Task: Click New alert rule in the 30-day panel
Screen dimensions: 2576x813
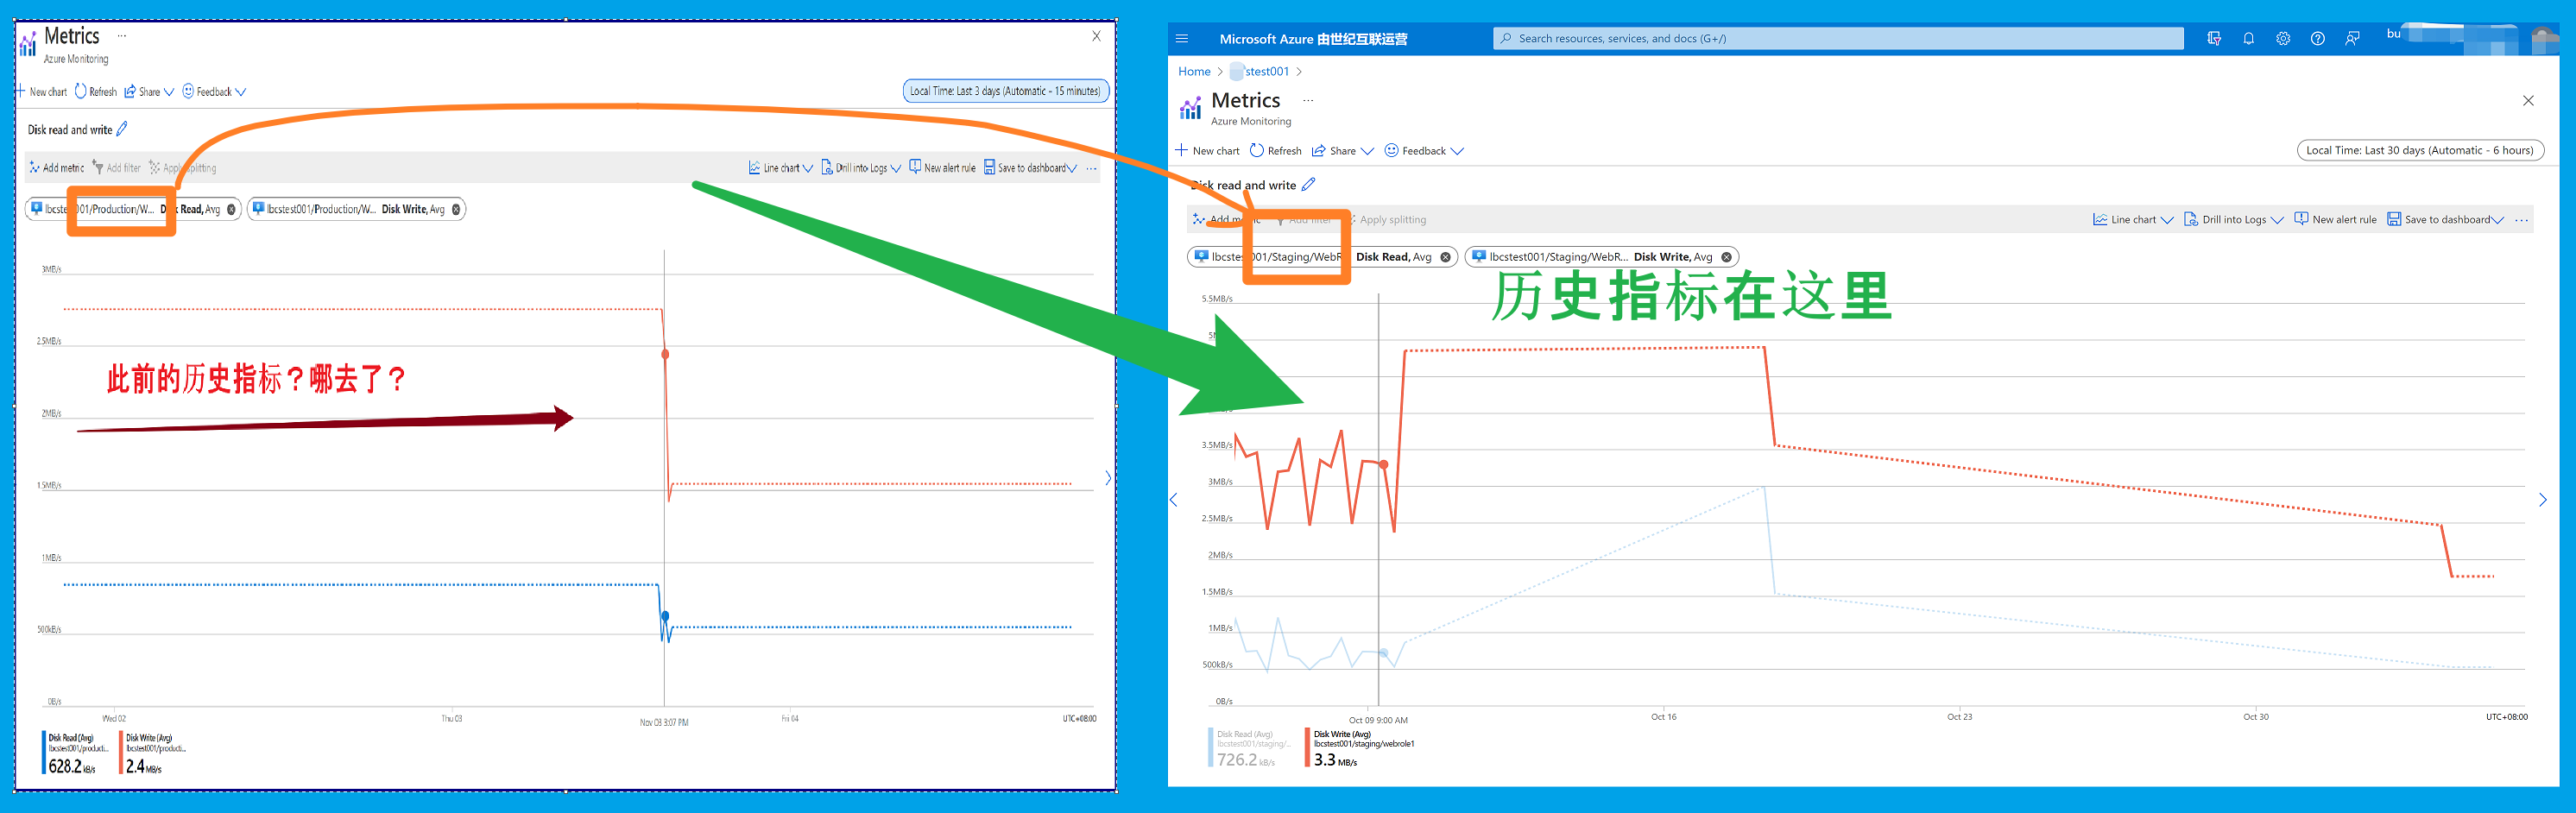Action: [x=2335, y=220]
